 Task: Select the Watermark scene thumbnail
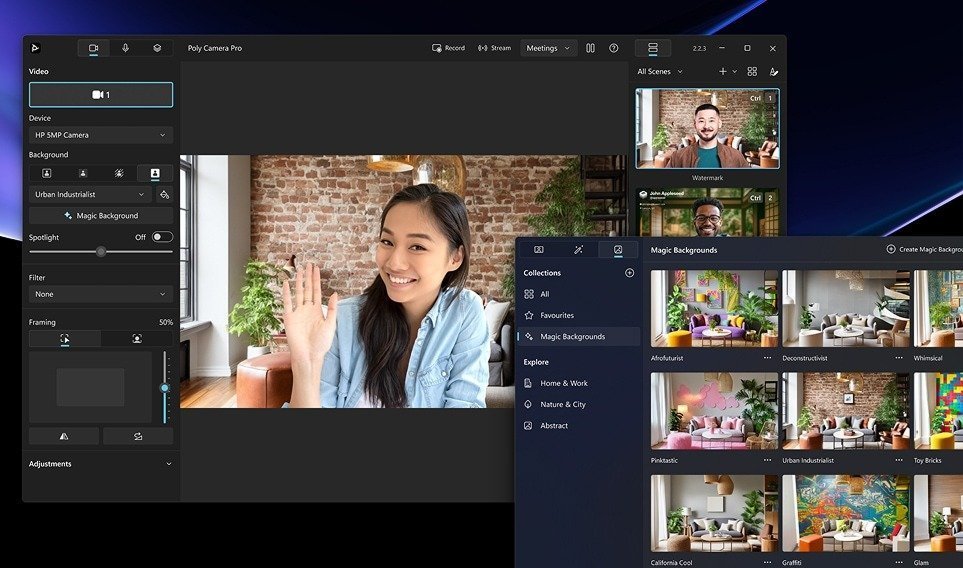tap(708, 128)
